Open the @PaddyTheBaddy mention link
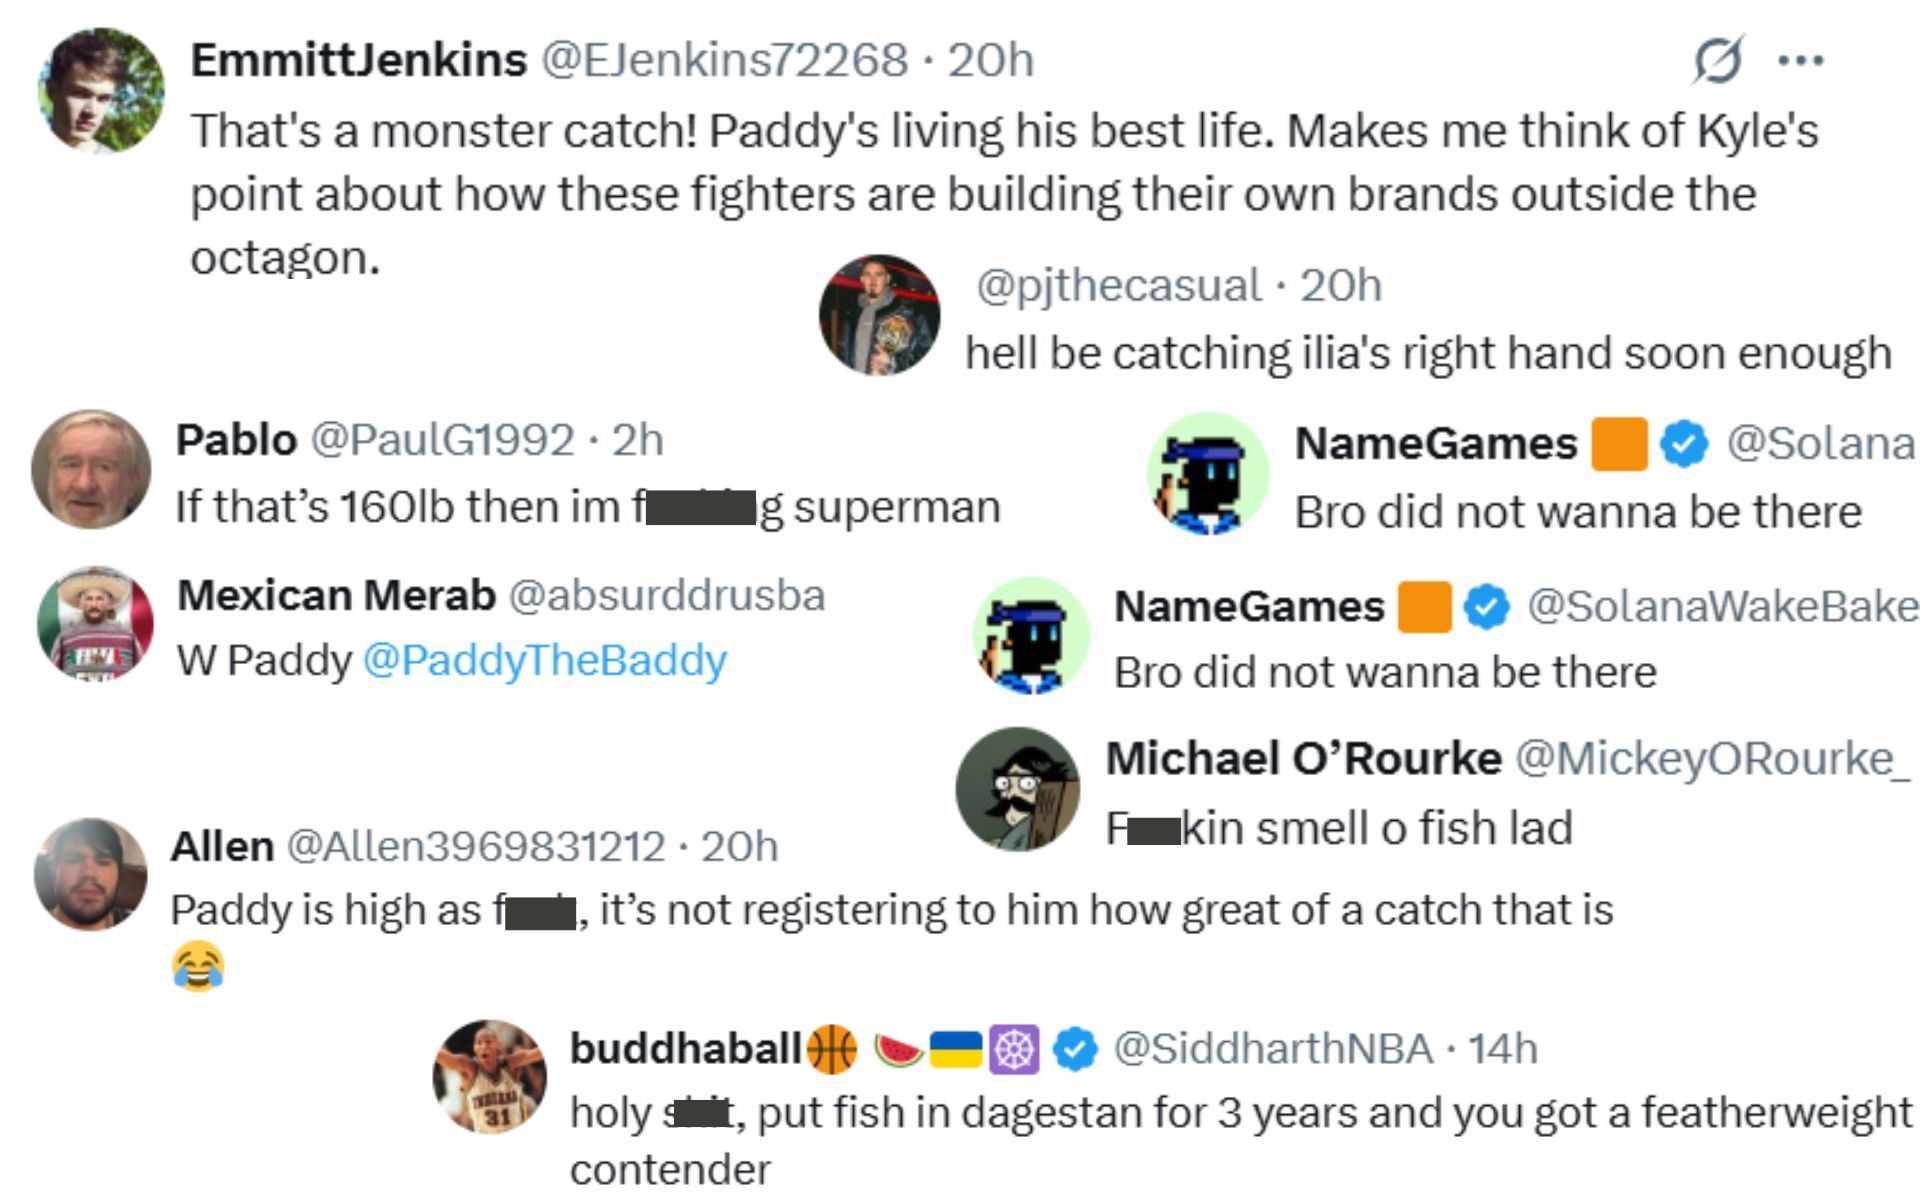Viewport: 1920px width, 1200px height. click(544, 660)
